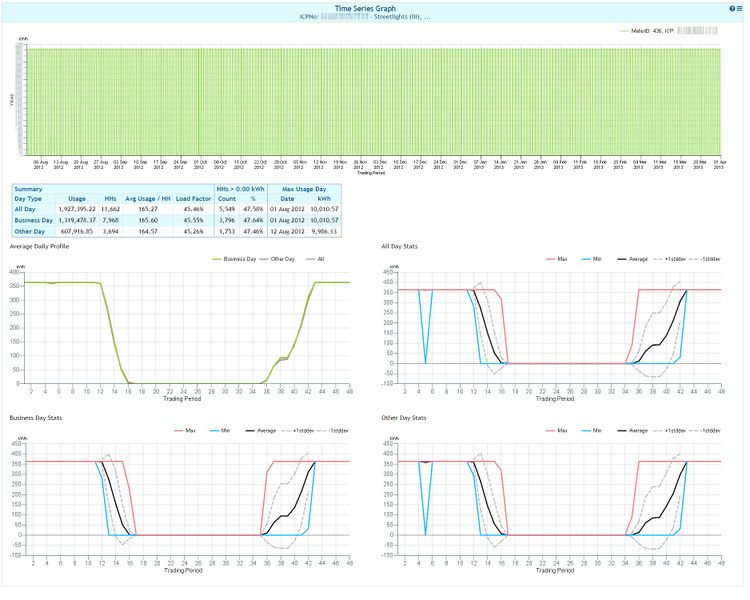750x600 pixels.
Task: Click the usage value 1,927,395.22
Action: [77, 209]
